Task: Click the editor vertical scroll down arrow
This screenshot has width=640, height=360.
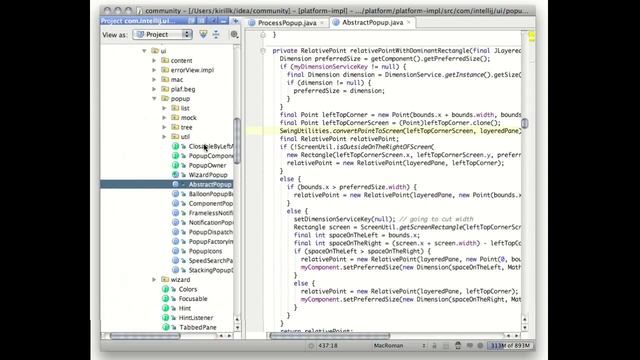Action: [524, 328]
